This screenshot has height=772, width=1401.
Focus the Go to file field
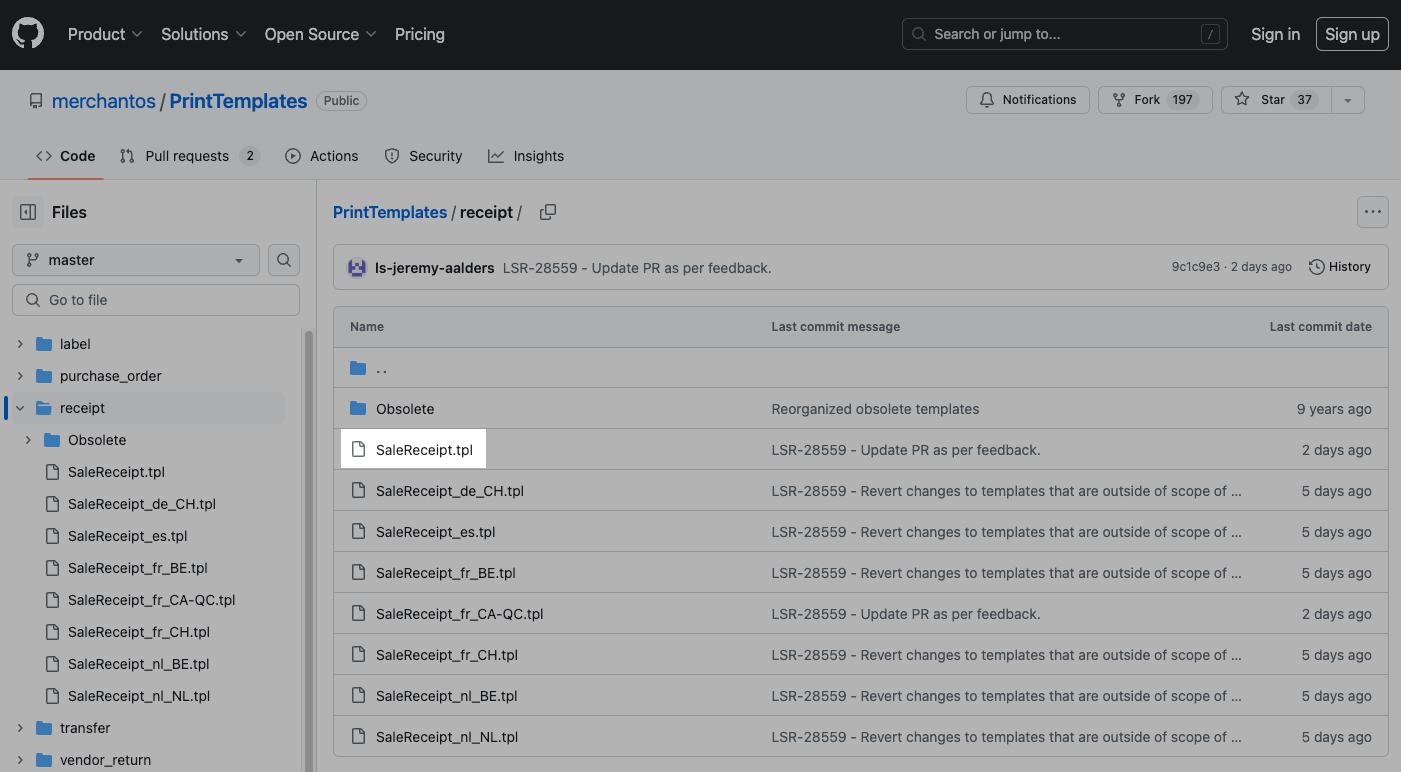(x=156, y=300)
